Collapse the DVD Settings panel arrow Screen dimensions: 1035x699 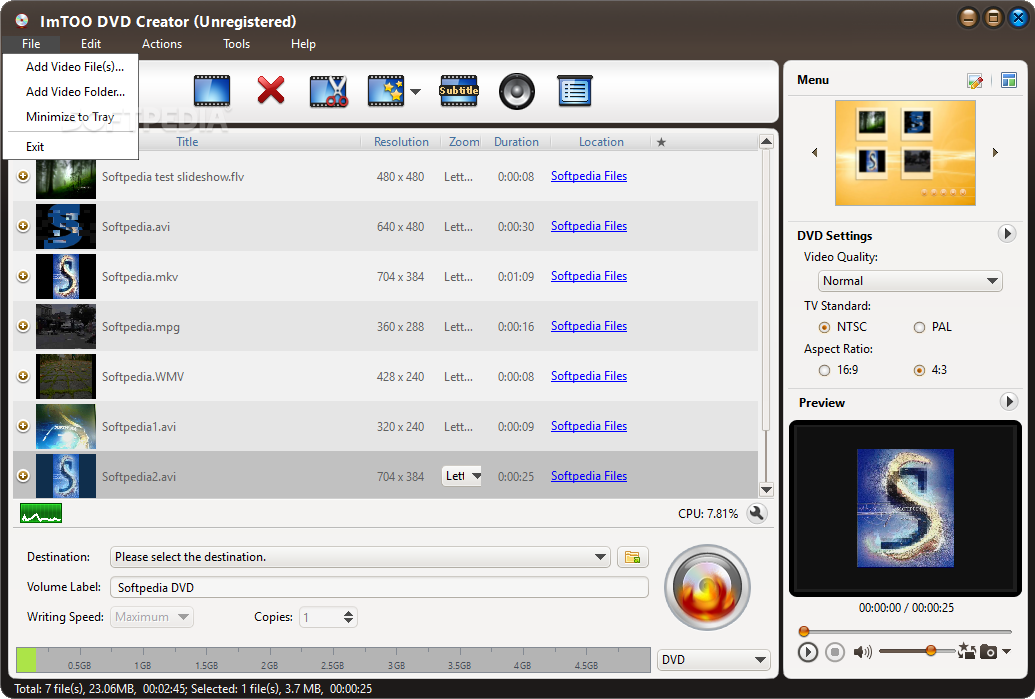click(1007, 234)
